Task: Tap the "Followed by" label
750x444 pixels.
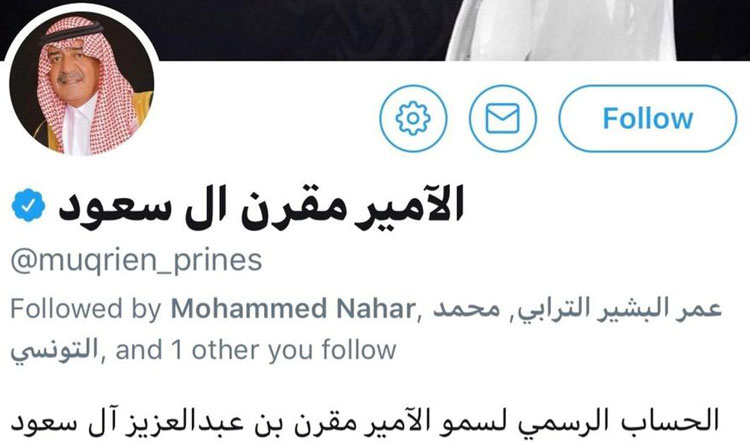Action: pos(86,309)
